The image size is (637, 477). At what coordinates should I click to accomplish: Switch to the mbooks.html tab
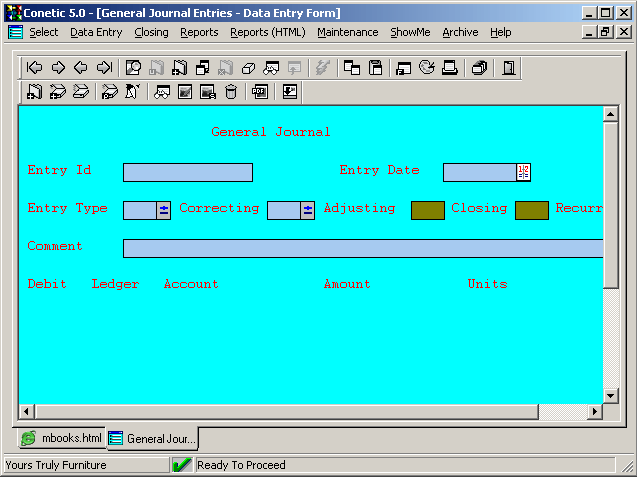62,438
